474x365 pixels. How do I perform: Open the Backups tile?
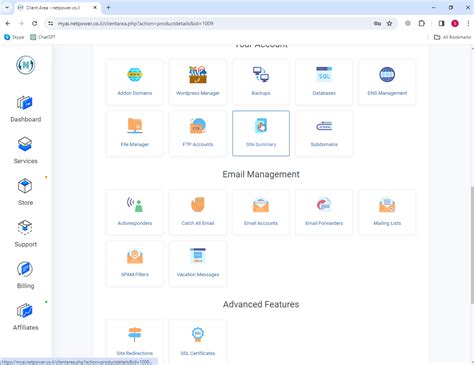[x=261, y=82]
